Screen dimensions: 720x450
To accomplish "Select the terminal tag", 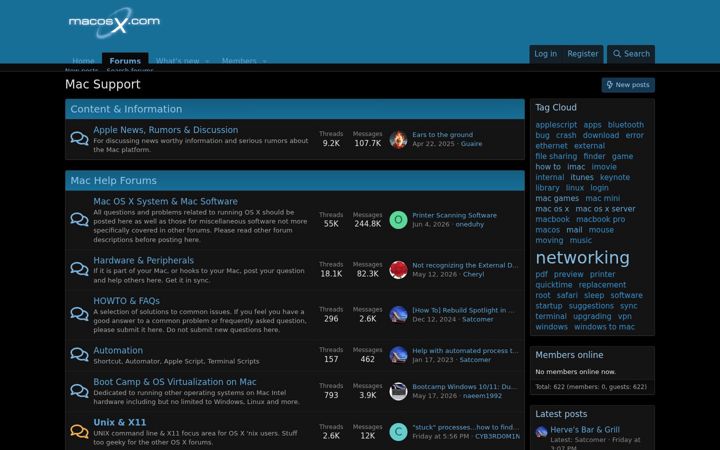I will pyautogui.click(x=551, y=316).
